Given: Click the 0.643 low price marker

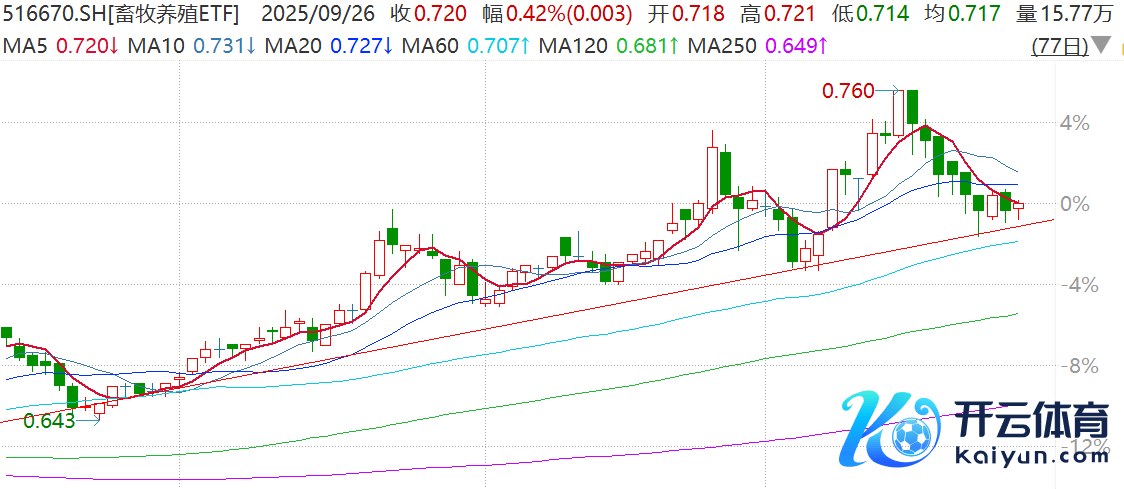Looking at the screenshot, I should 50,421.
